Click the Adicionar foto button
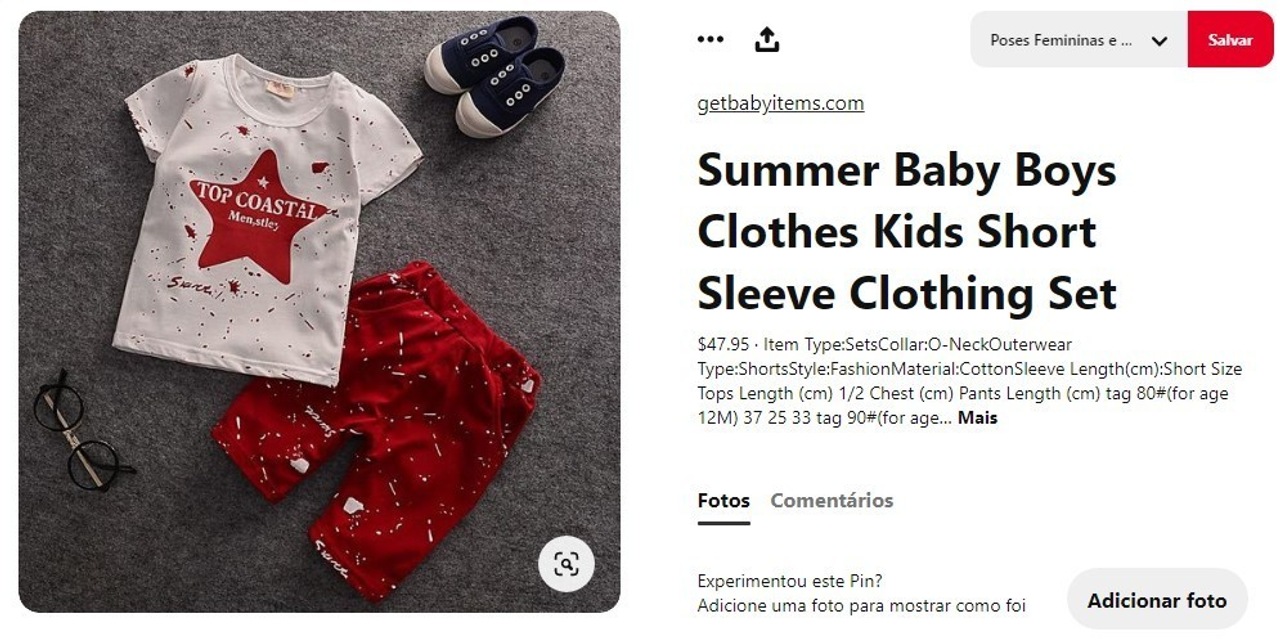Viewport: 1280px width, 641px height. (x=1157, y=601)
